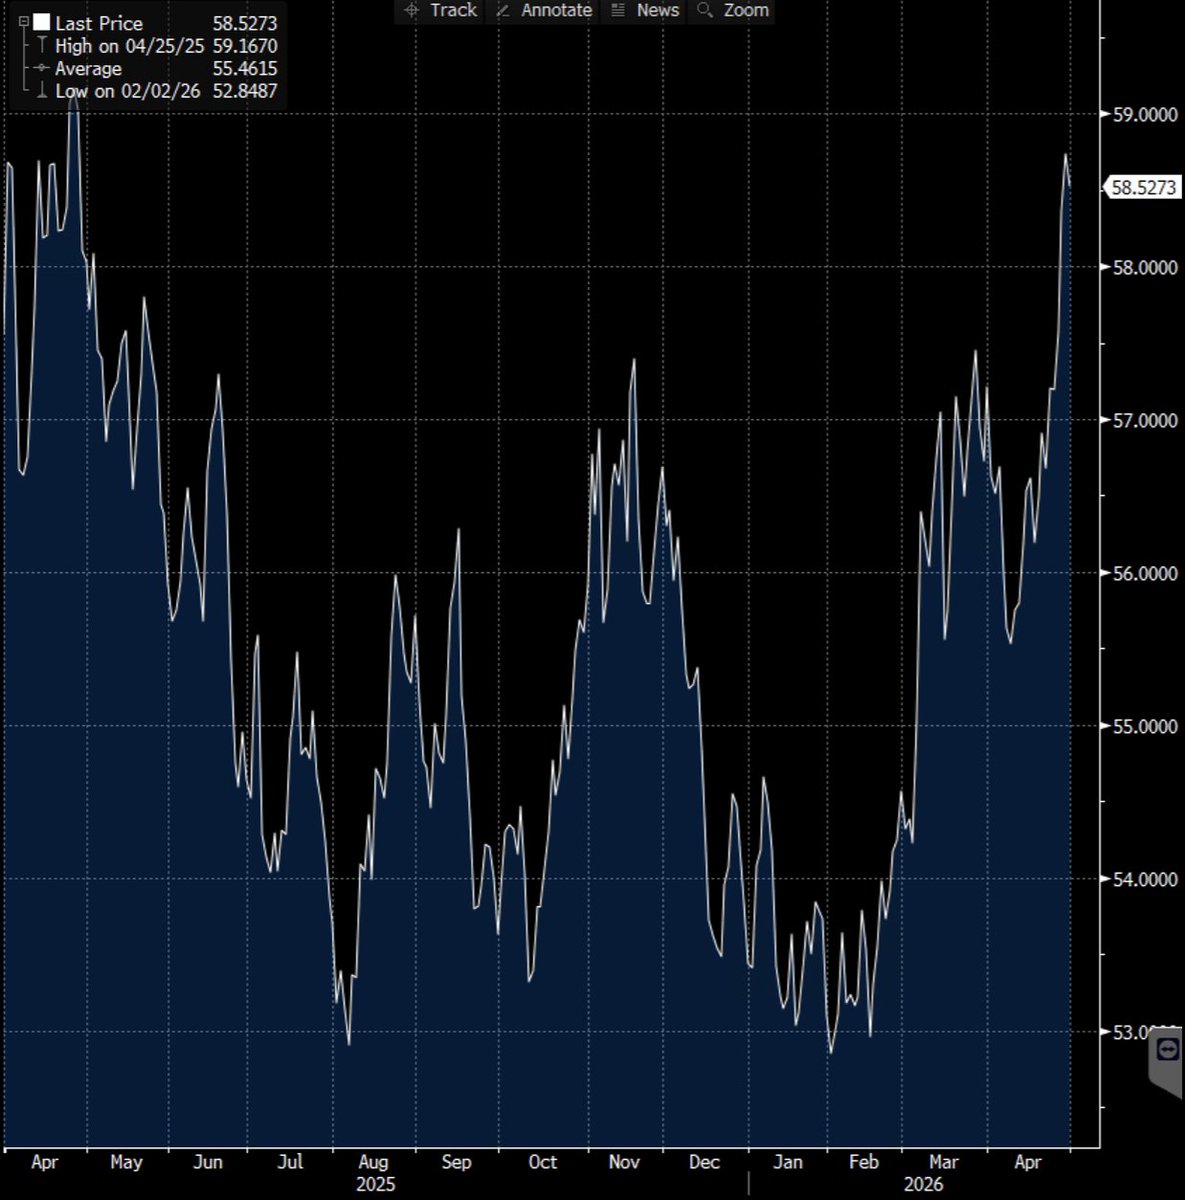
Task: Click the Apr label at the axis end
Action: pos(1028,1162)
